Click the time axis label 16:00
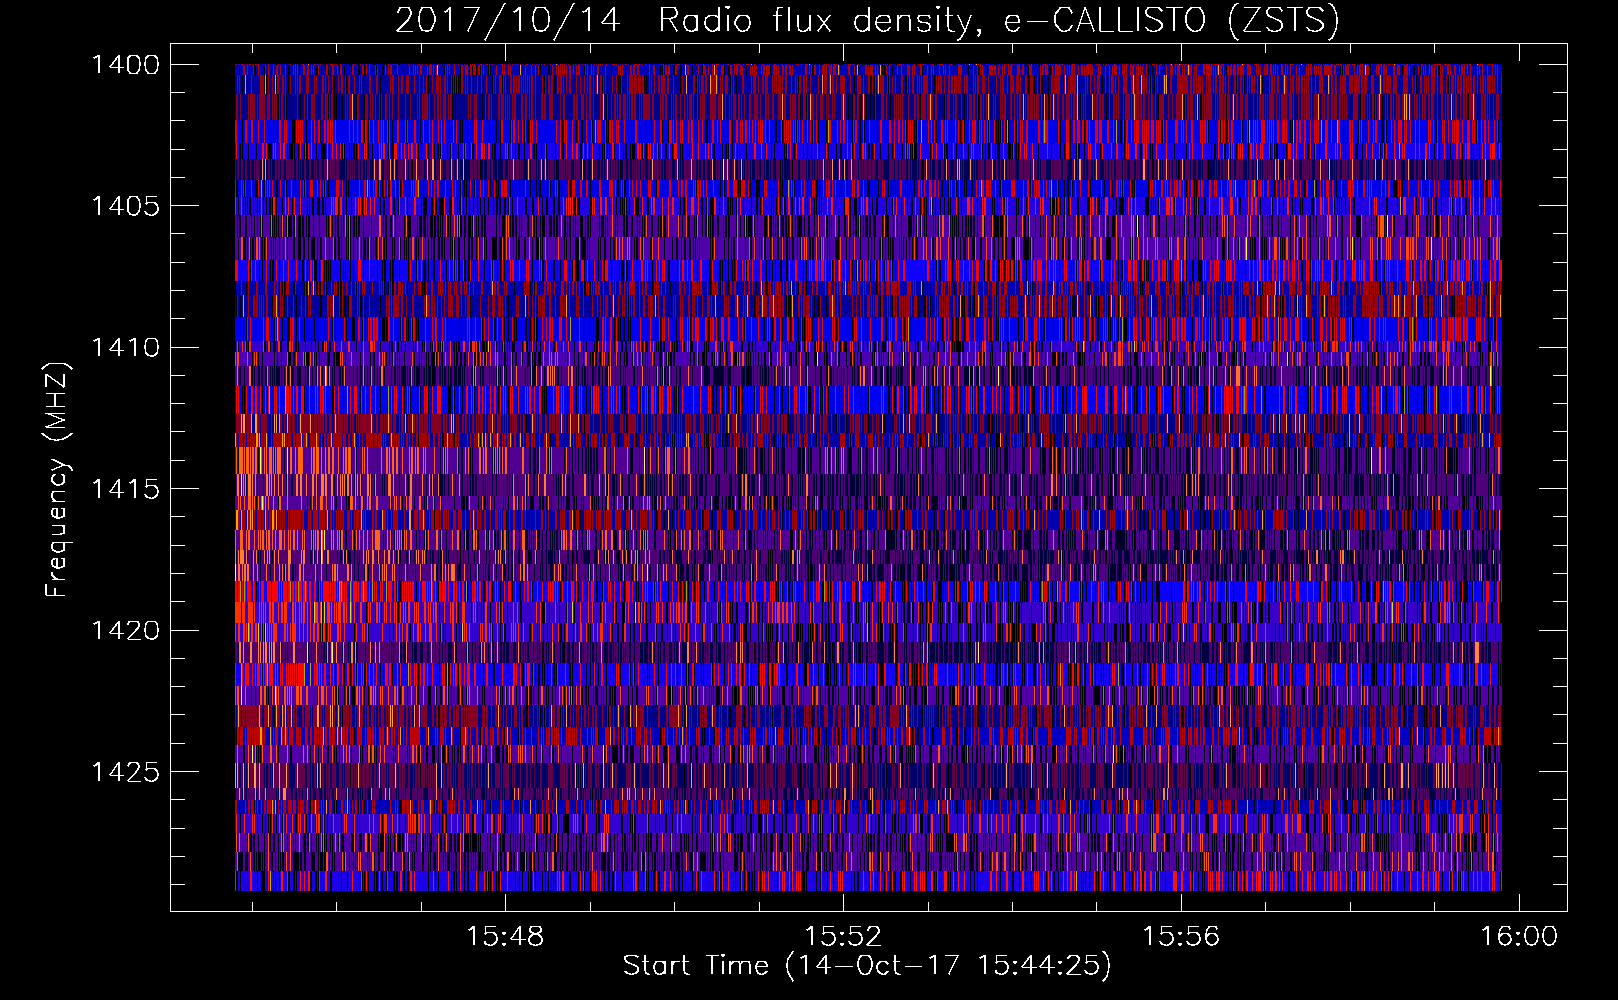This screenshot has width=1618, height=1000. pos(1519,937)
